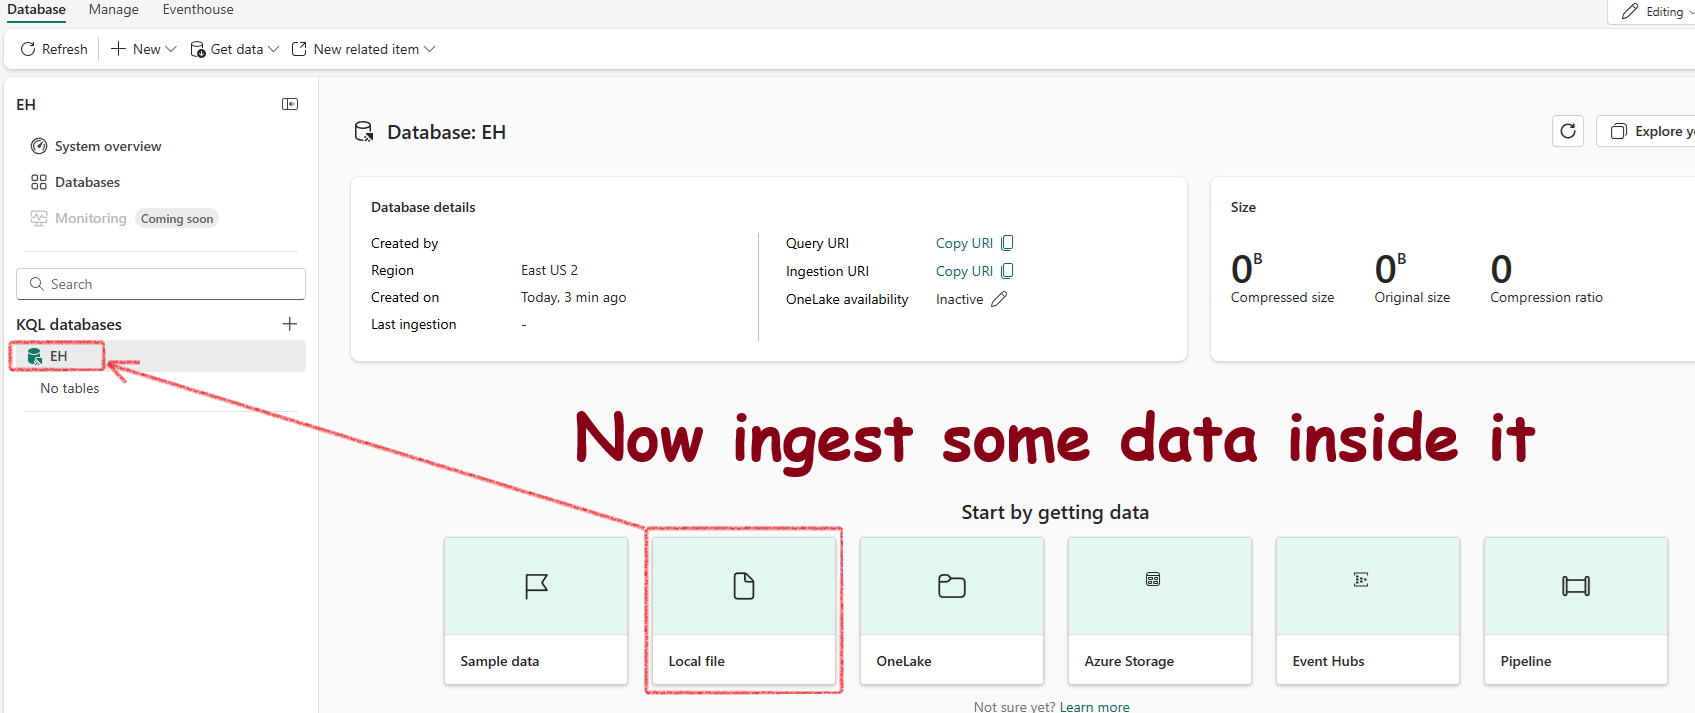Image resolution: width=1695 pixels, height=713 pixels.
Task: Open the Learn more link
Action: click(1095, 706)
